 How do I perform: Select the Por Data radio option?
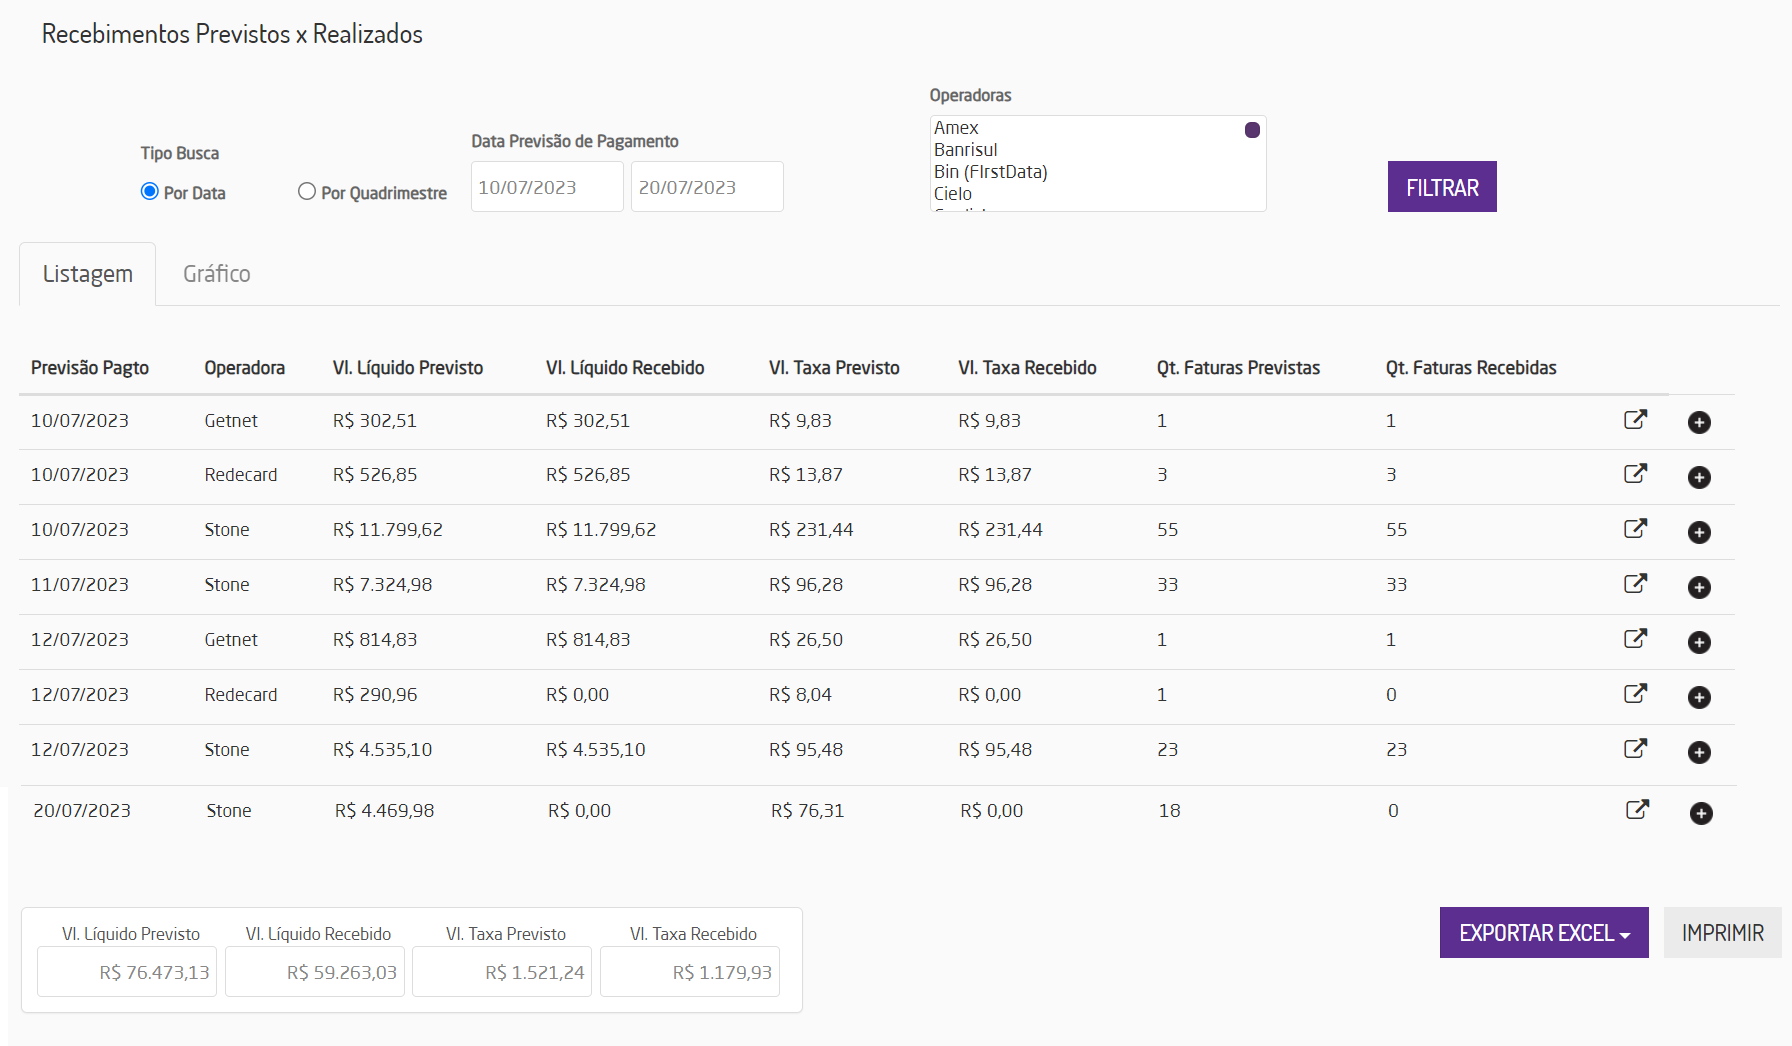tap(150, 191)
